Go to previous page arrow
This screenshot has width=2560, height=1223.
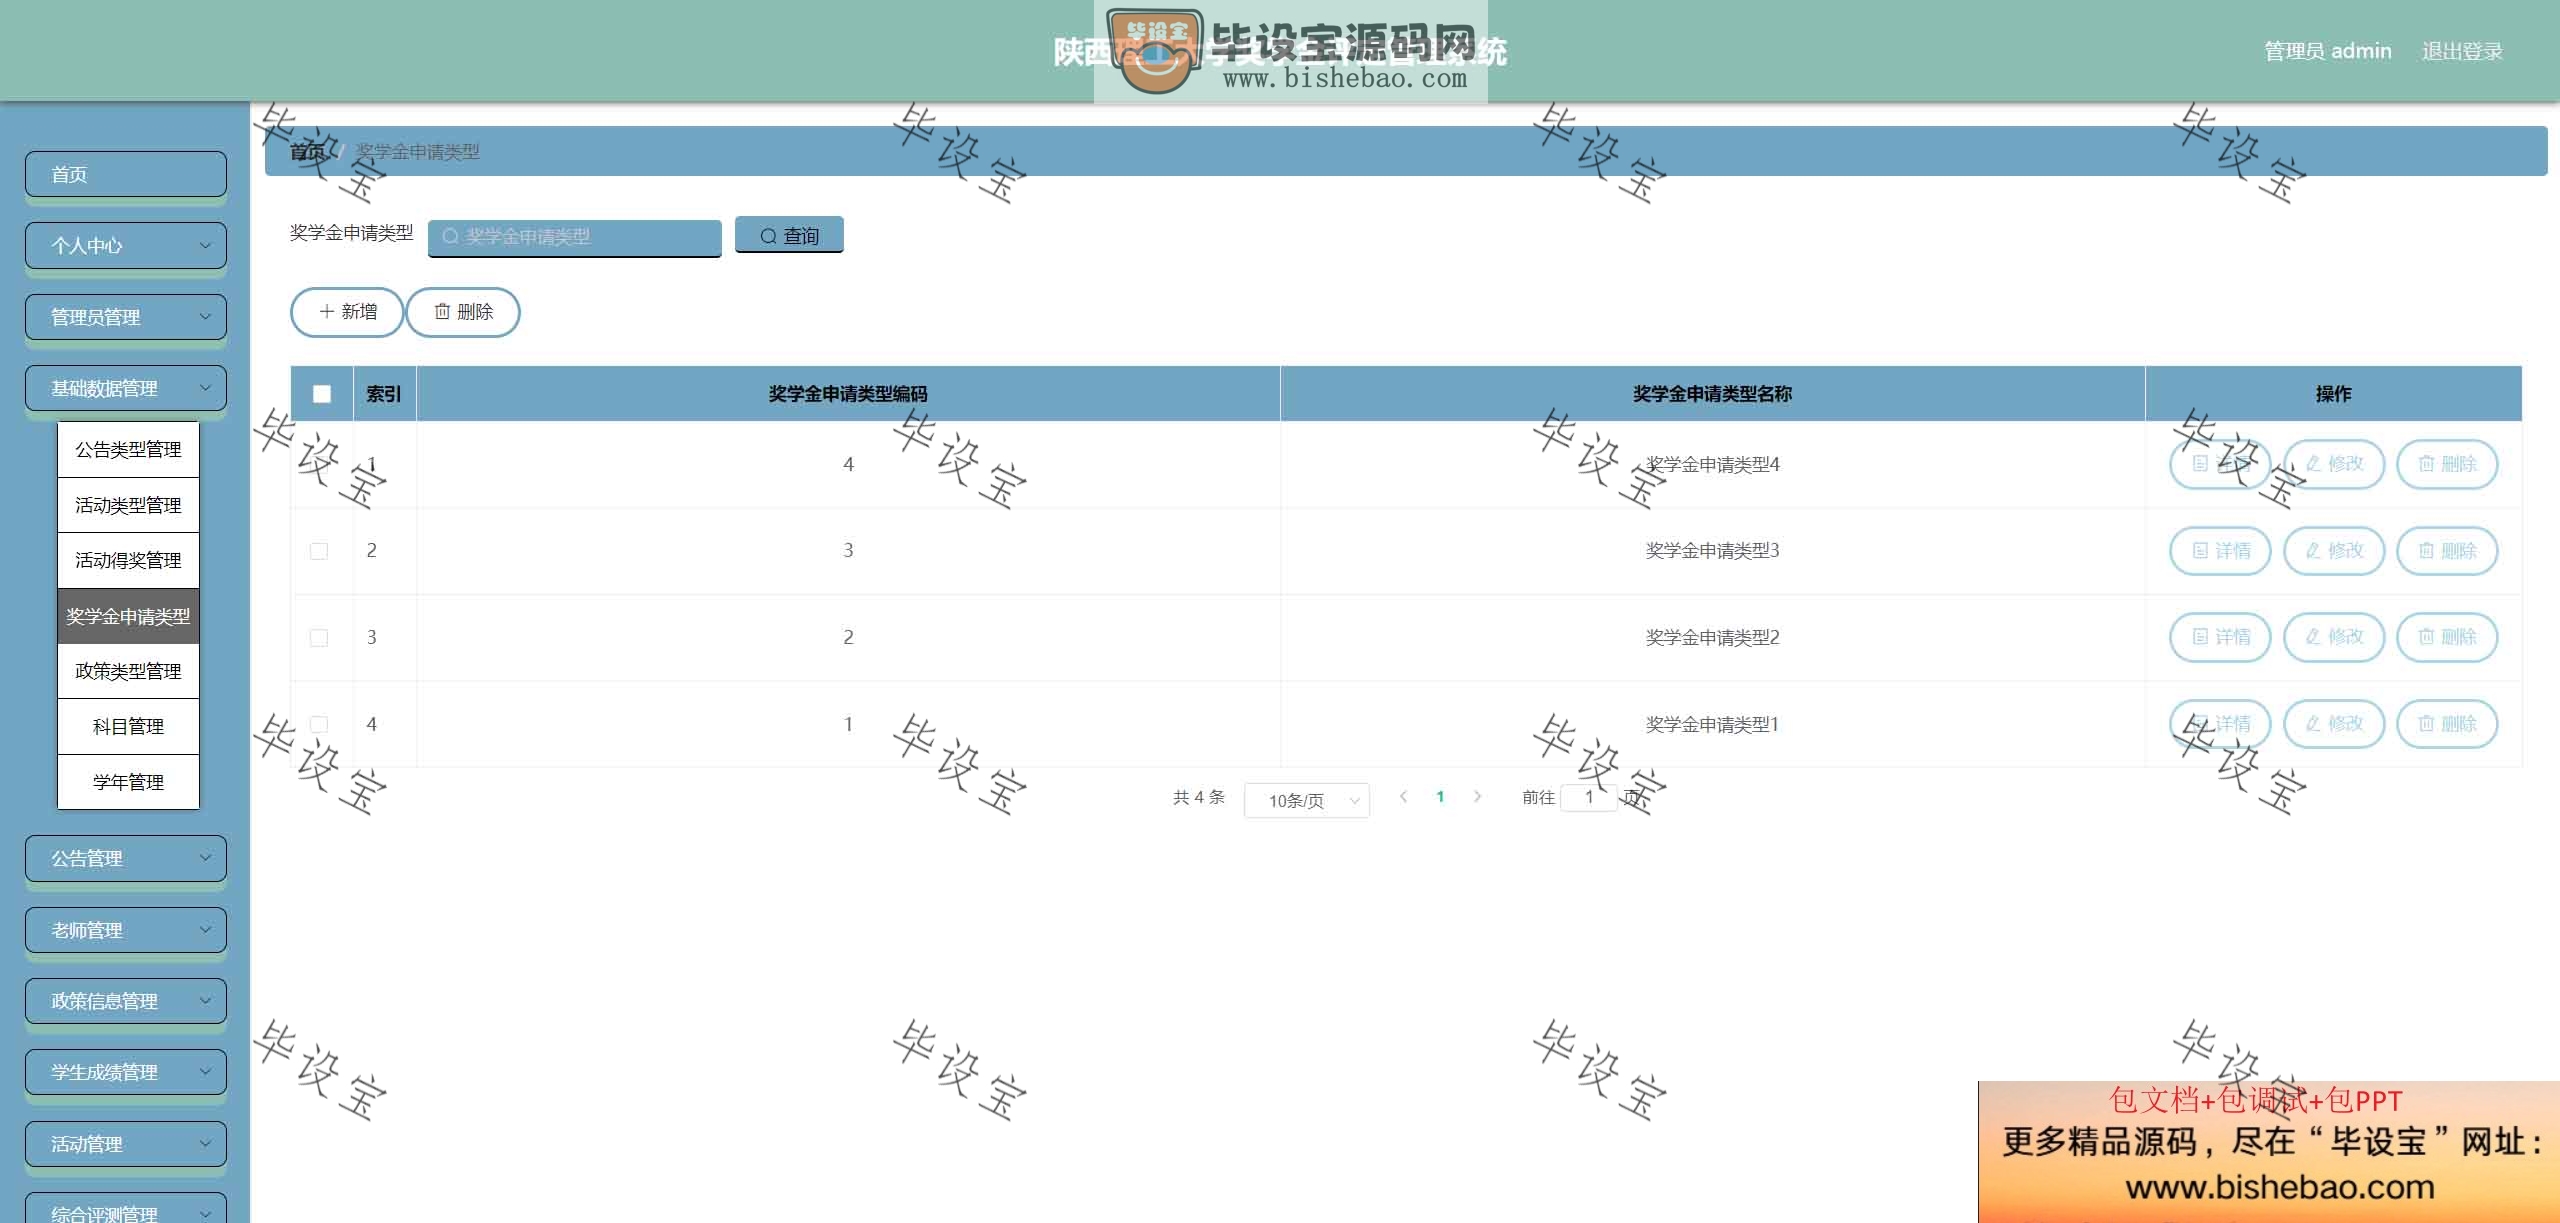tap(1403, 797)
